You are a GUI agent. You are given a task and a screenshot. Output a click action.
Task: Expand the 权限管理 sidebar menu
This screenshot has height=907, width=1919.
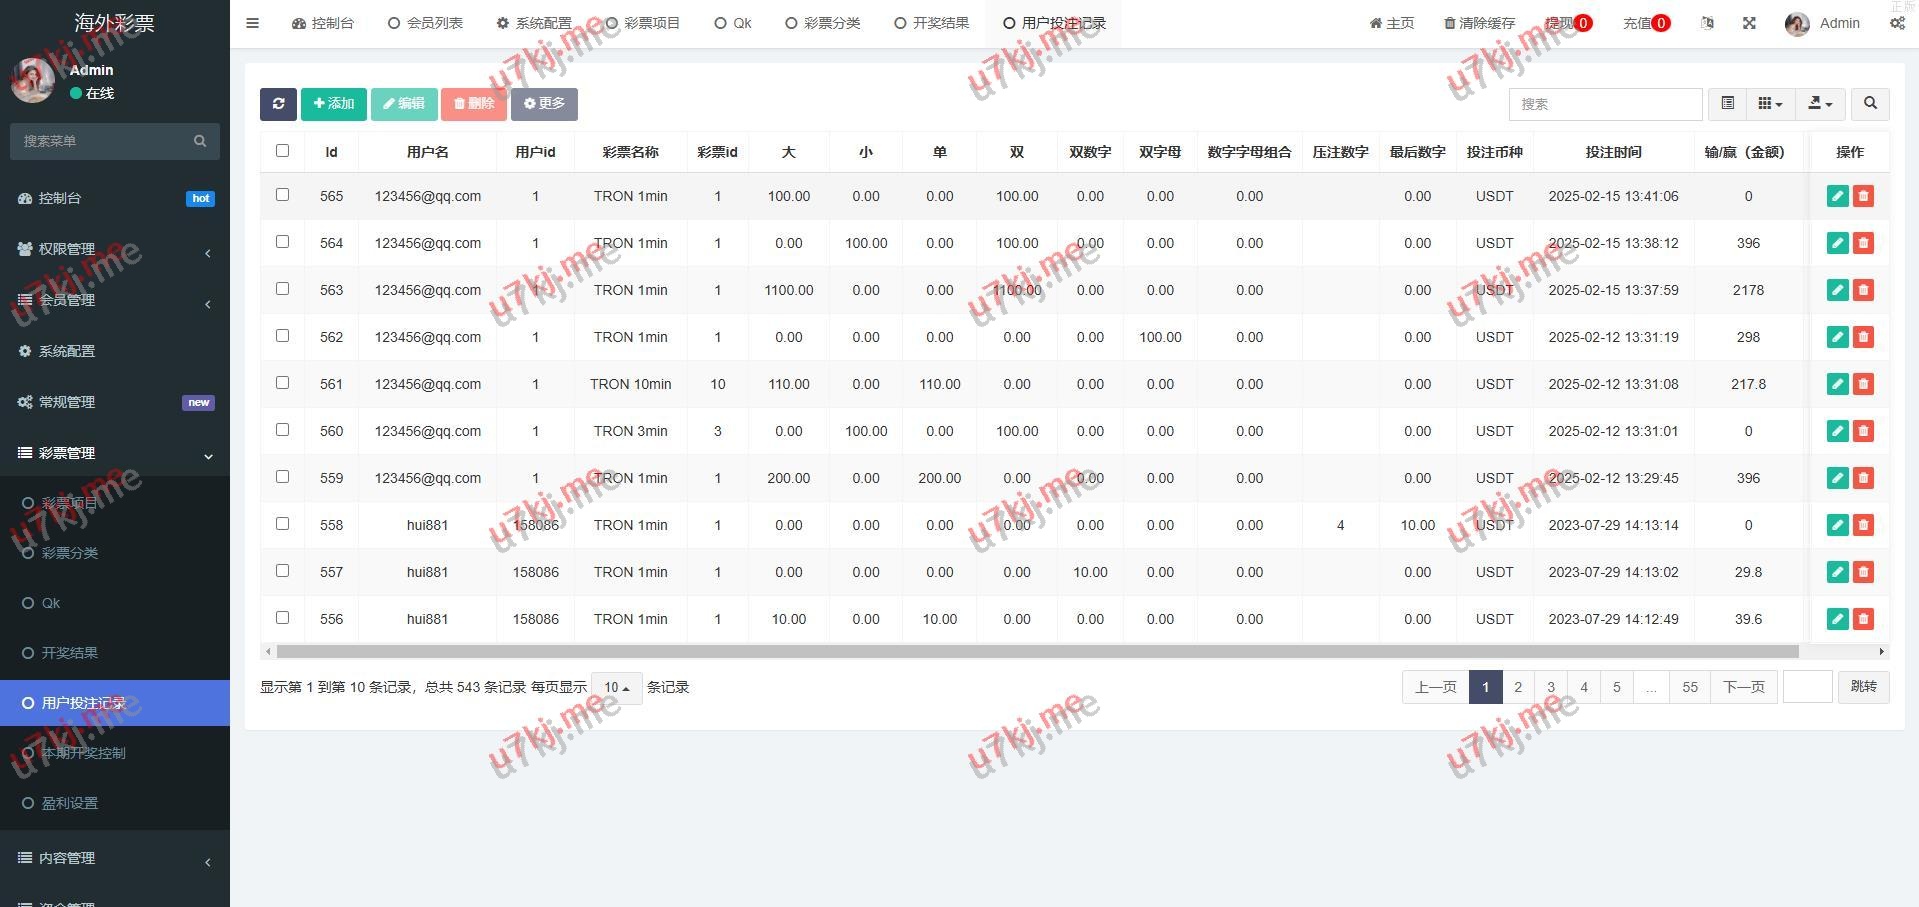[115, 250]
